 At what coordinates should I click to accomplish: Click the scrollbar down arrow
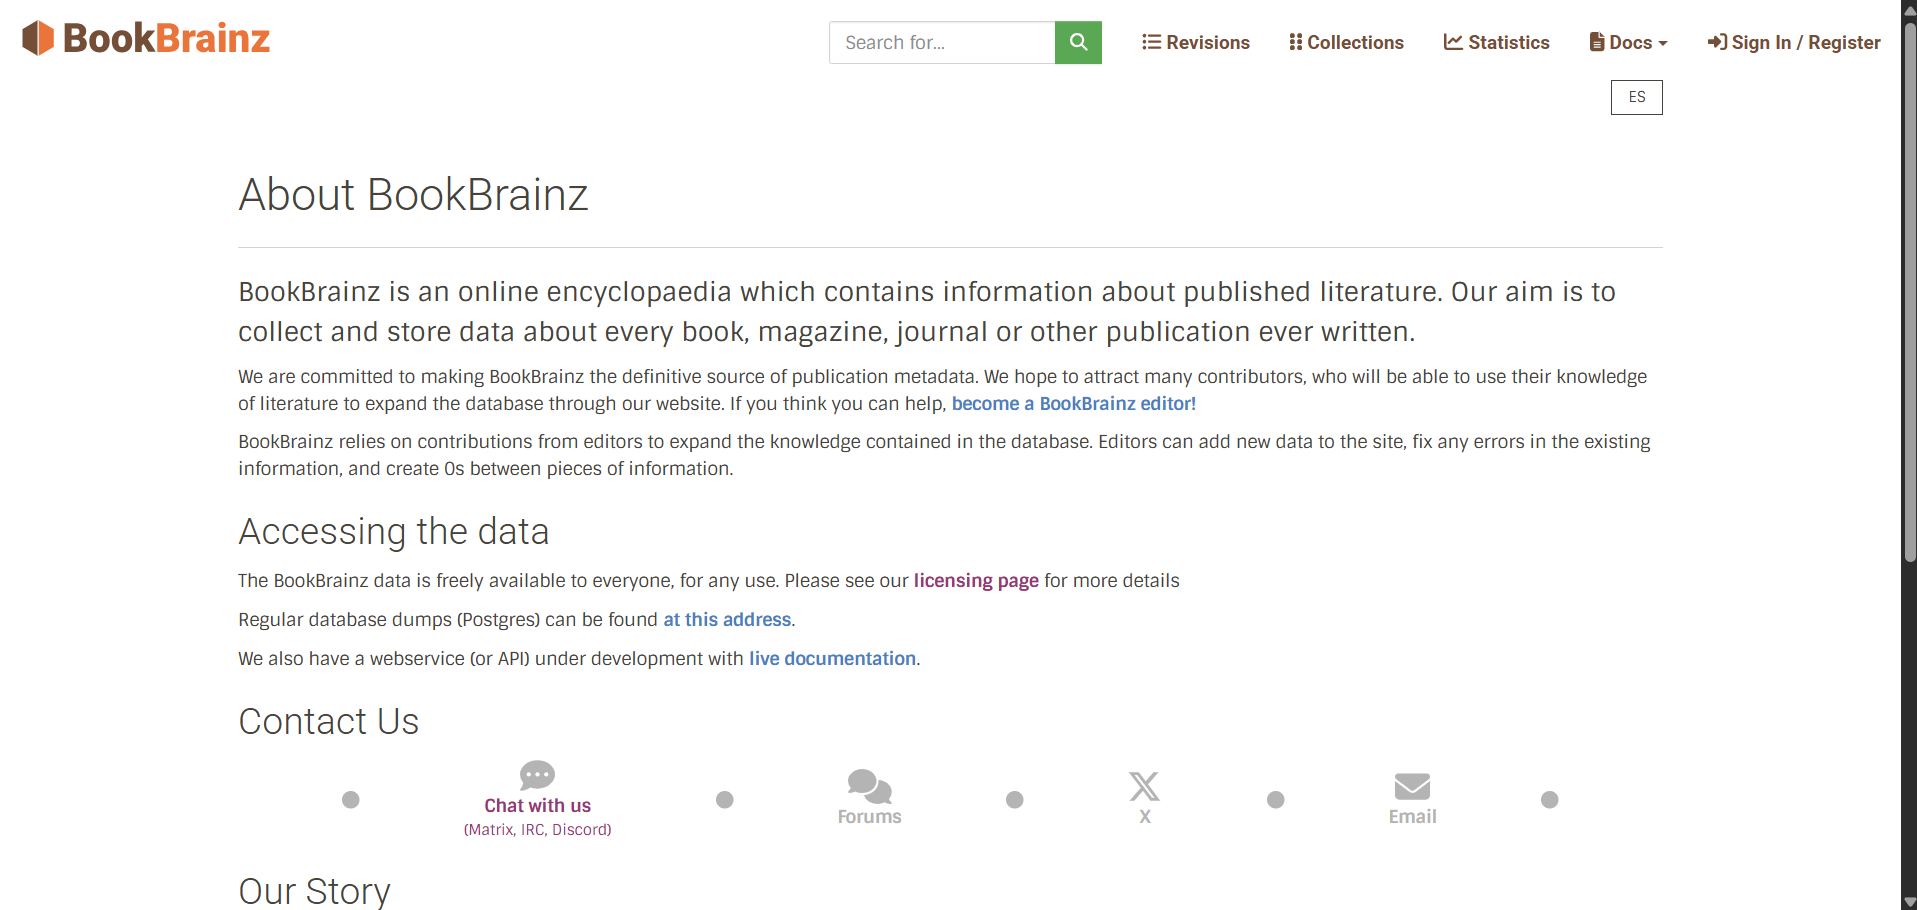pos(1909,902)
